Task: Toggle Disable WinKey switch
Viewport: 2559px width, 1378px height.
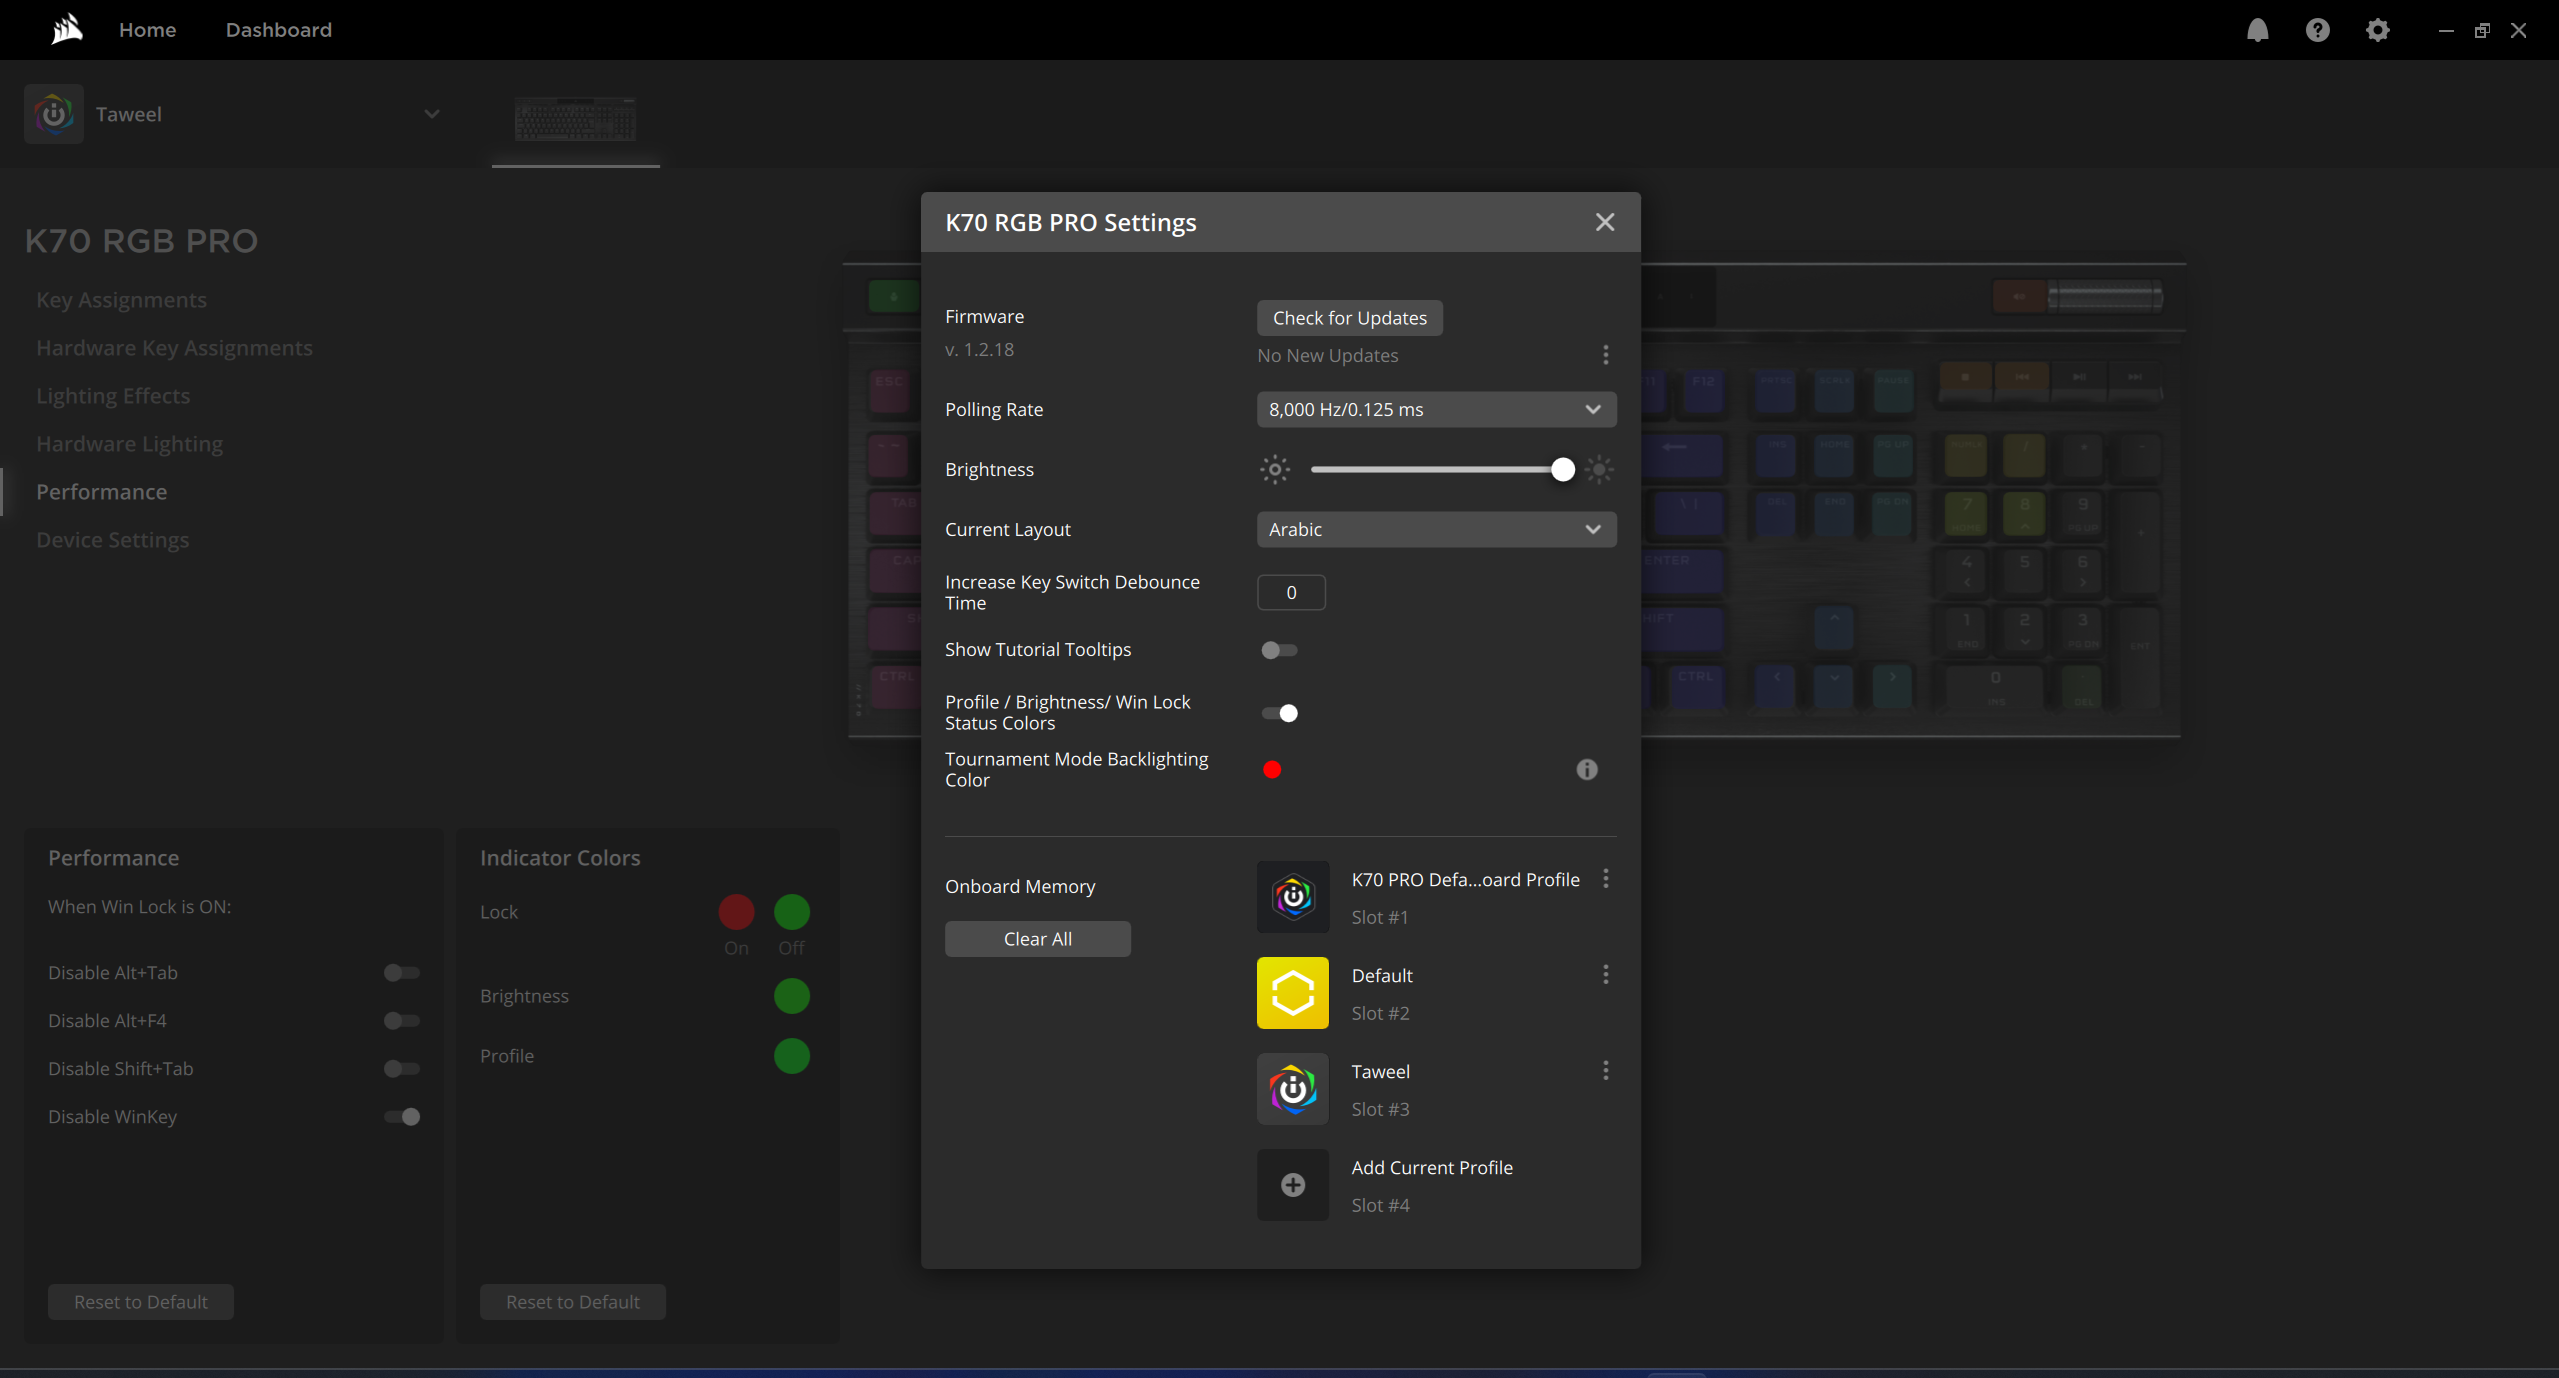Action: [x=402, y=1117]
